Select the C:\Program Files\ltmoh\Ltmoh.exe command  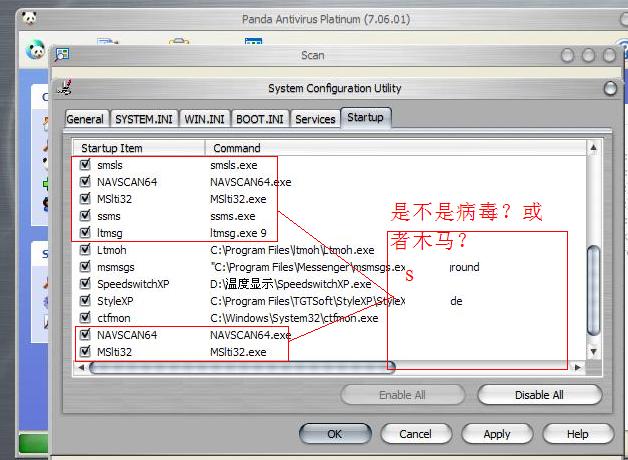pyautogui.click(x=292, y=250)
